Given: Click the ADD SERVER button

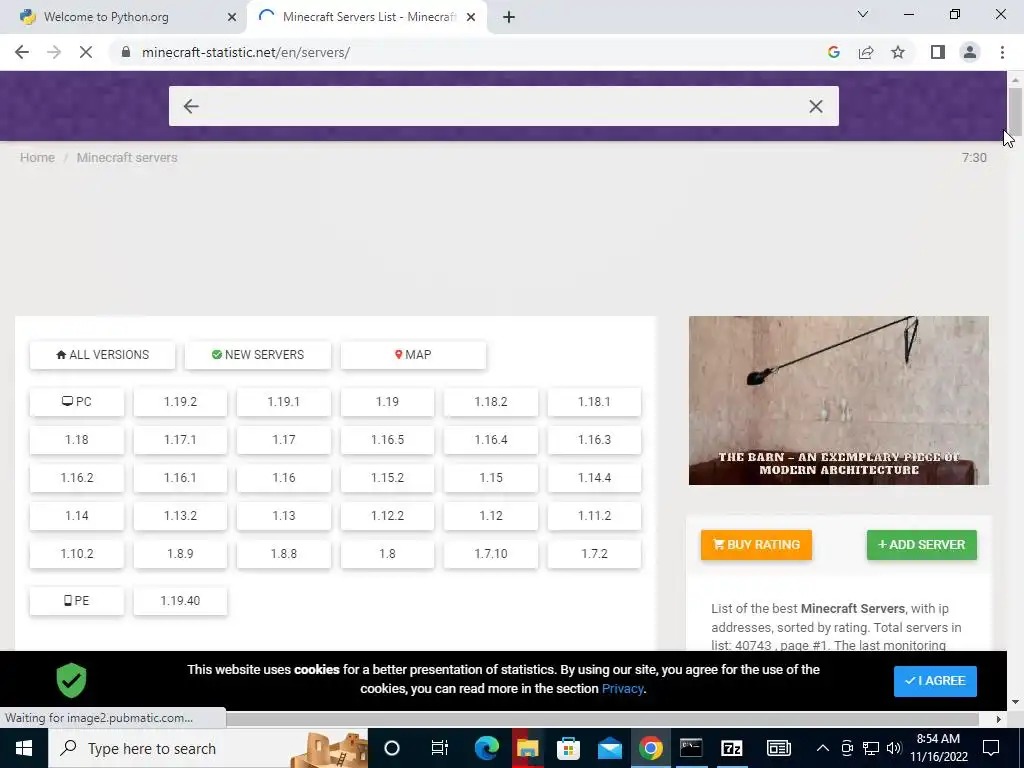Looking at the screenshot, I should click(921, 545).
